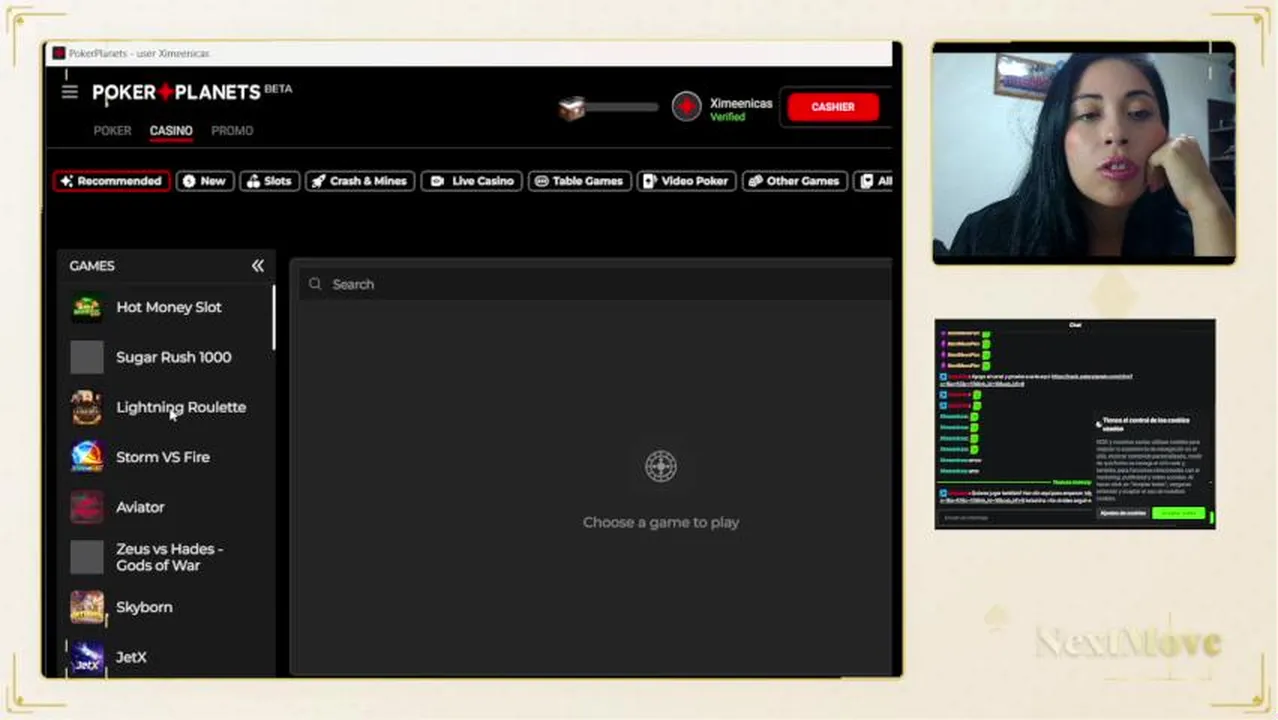Accept cookies with green chat-window button

(x=1178, y=513)
